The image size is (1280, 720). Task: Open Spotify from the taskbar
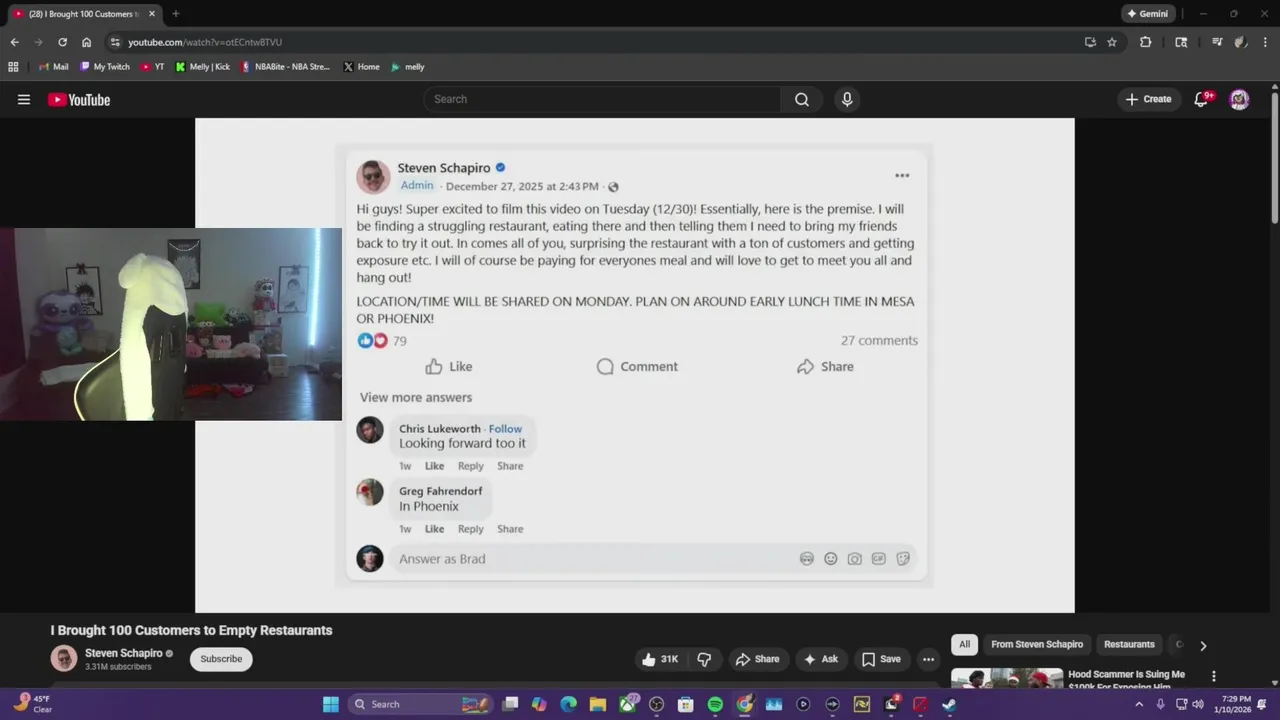coord(715,704)
